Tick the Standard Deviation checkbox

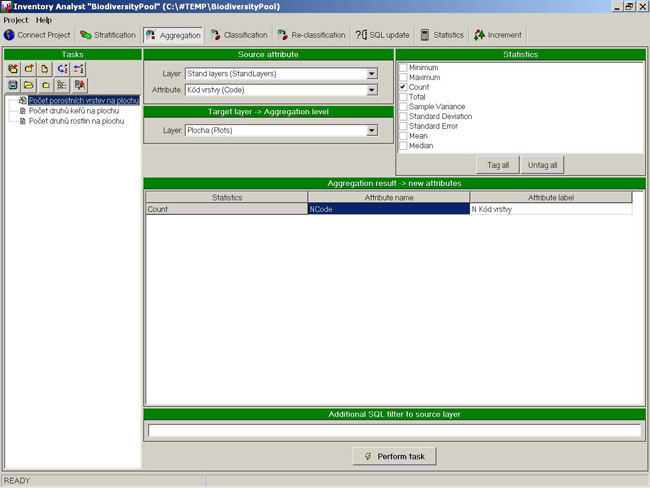tap(403, 117)
